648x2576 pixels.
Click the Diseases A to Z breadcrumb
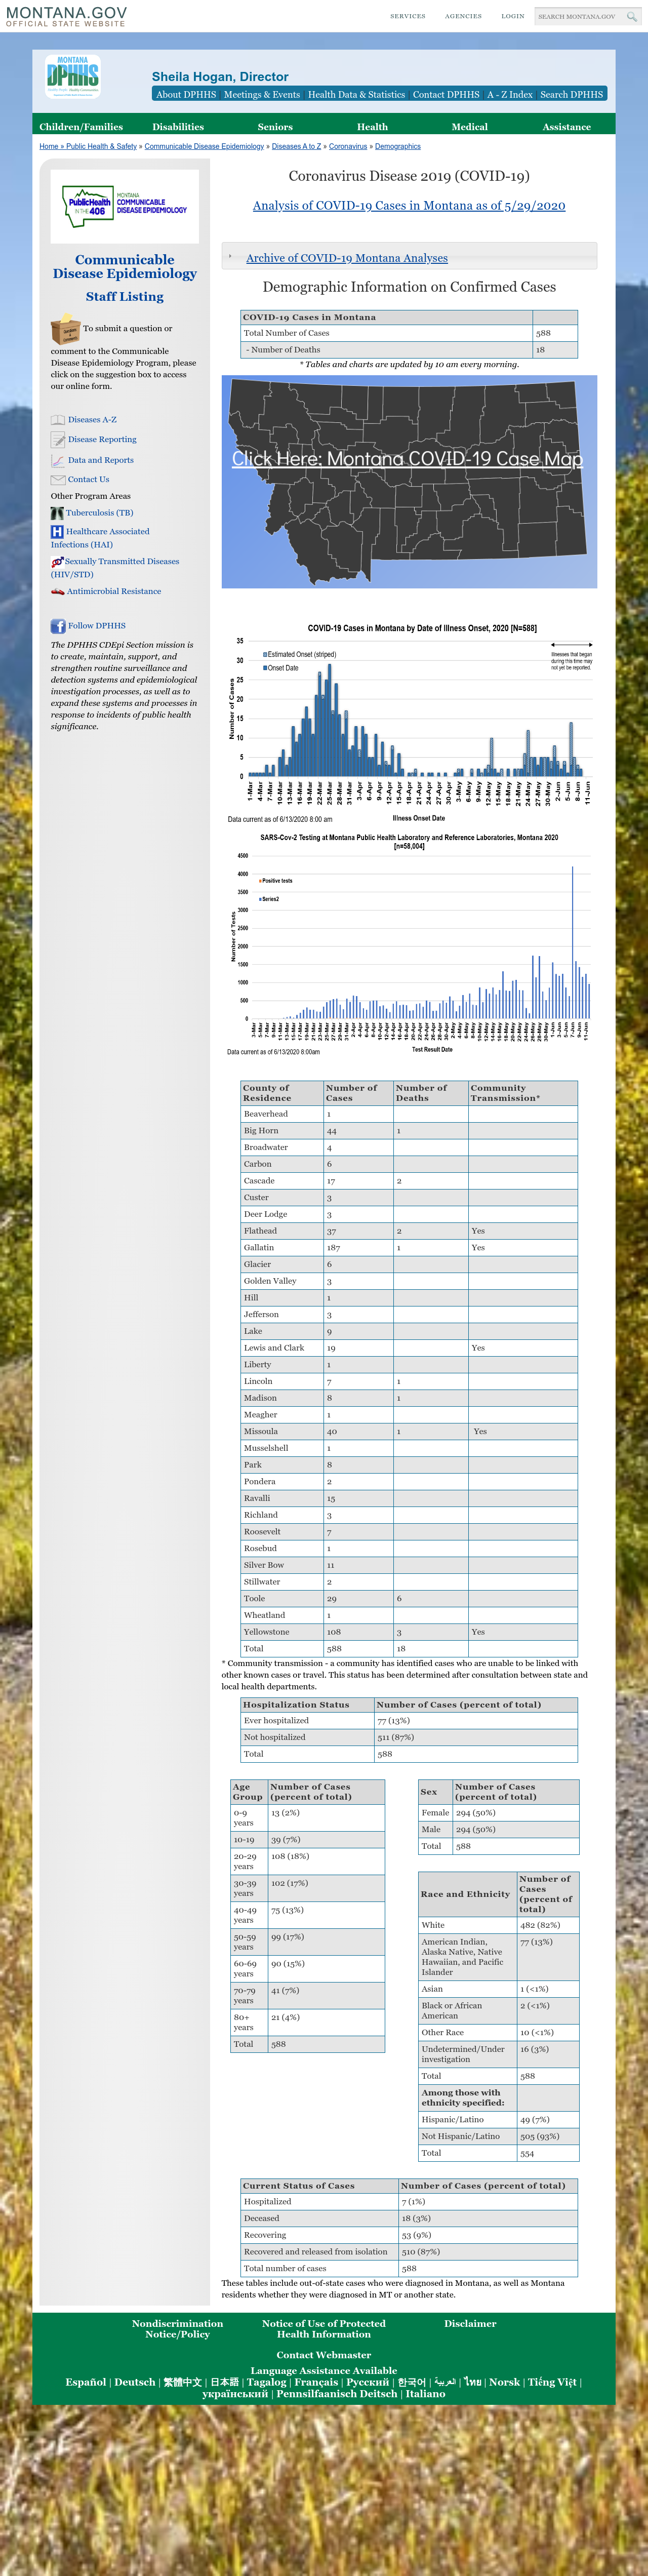pyautogui.click(x=297, y=146)
